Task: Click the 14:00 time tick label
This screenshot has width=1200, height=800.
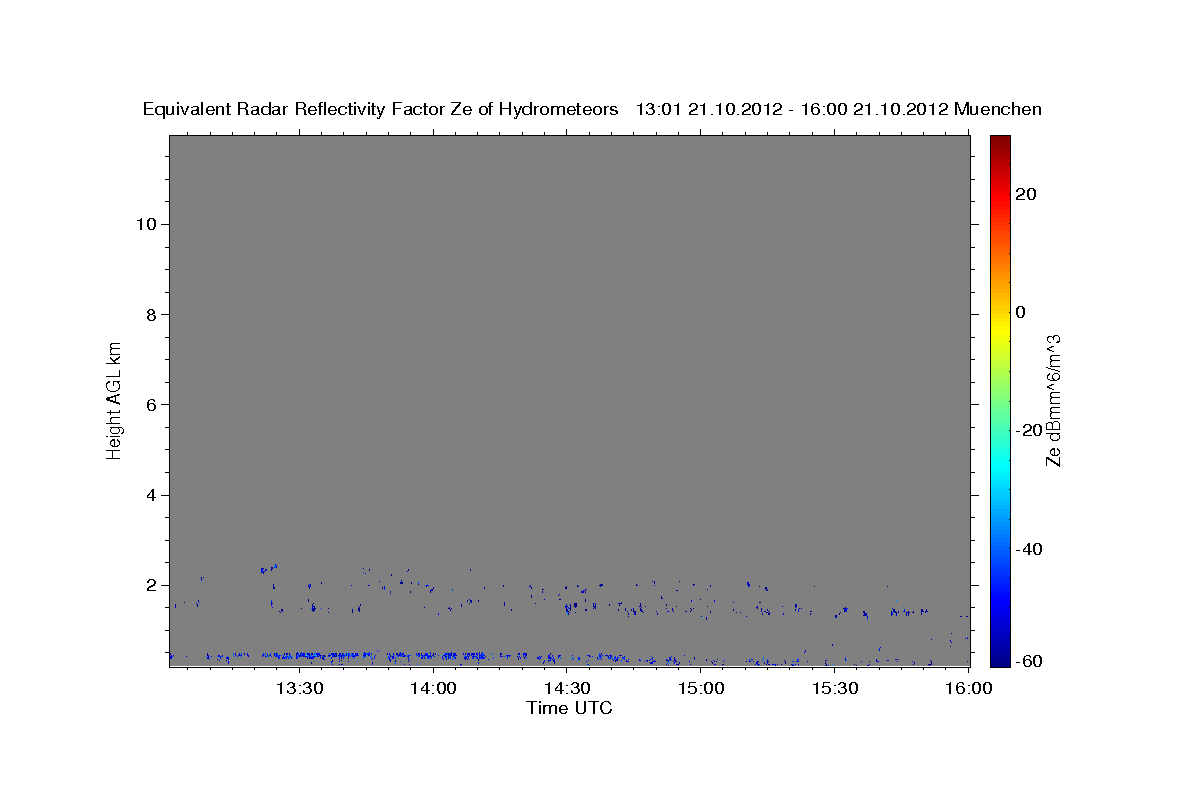Action: pos(434,689)
